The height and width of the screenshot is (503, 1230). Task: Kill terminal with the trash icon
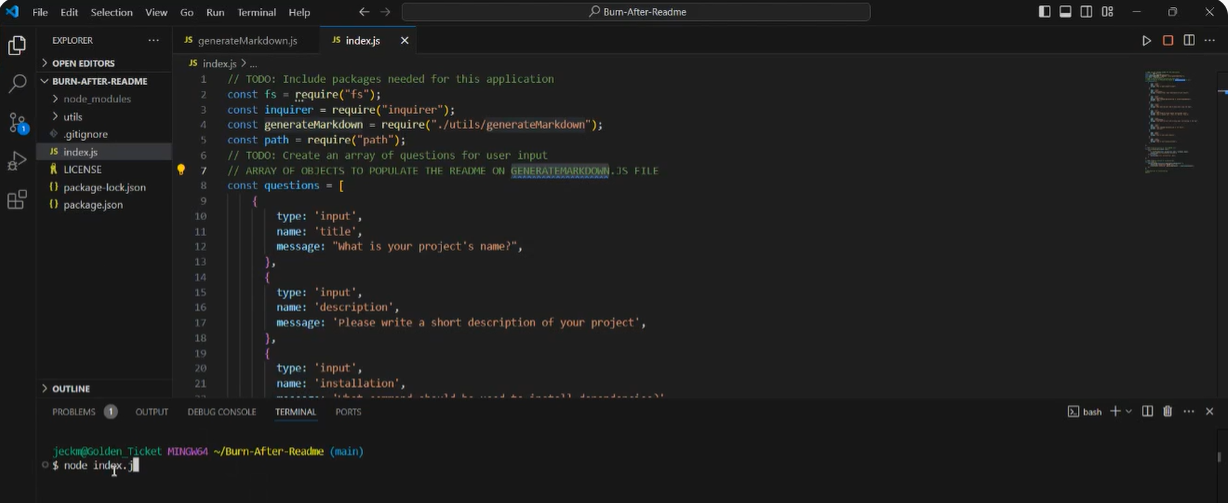1168,411
